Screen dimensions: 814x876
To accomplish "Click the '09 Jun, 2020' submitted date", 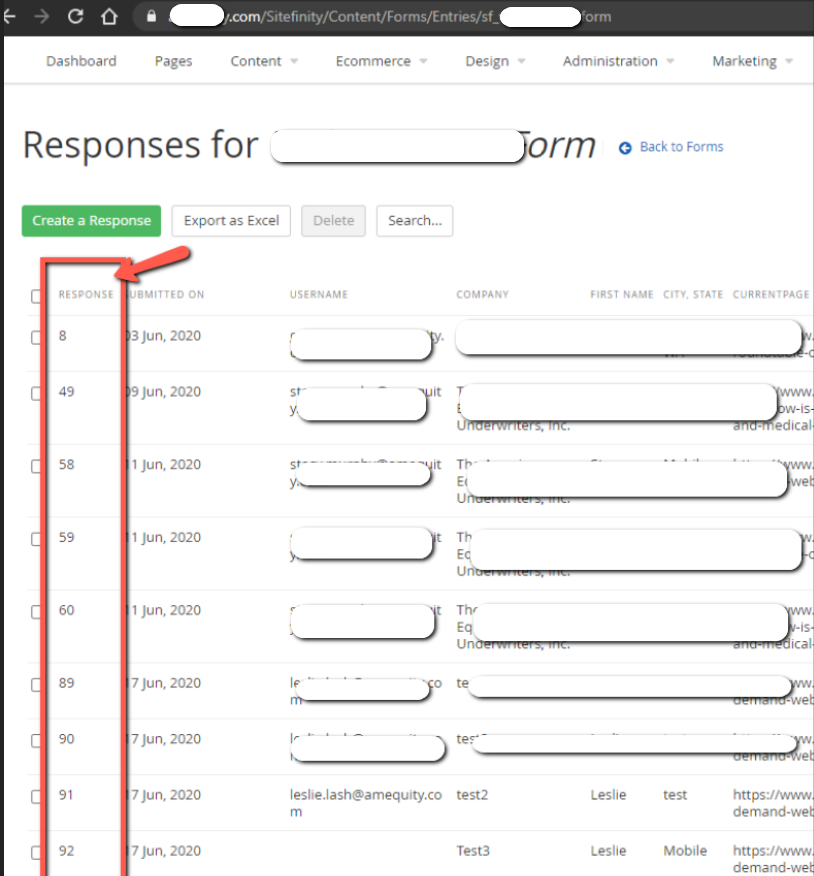I will coord(163,392).
